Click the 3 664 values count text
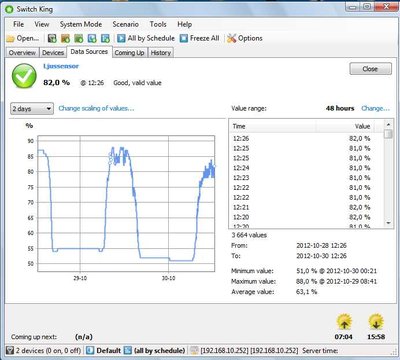The height and width of the screenshot is (360, 400). (x=249, y=235)
